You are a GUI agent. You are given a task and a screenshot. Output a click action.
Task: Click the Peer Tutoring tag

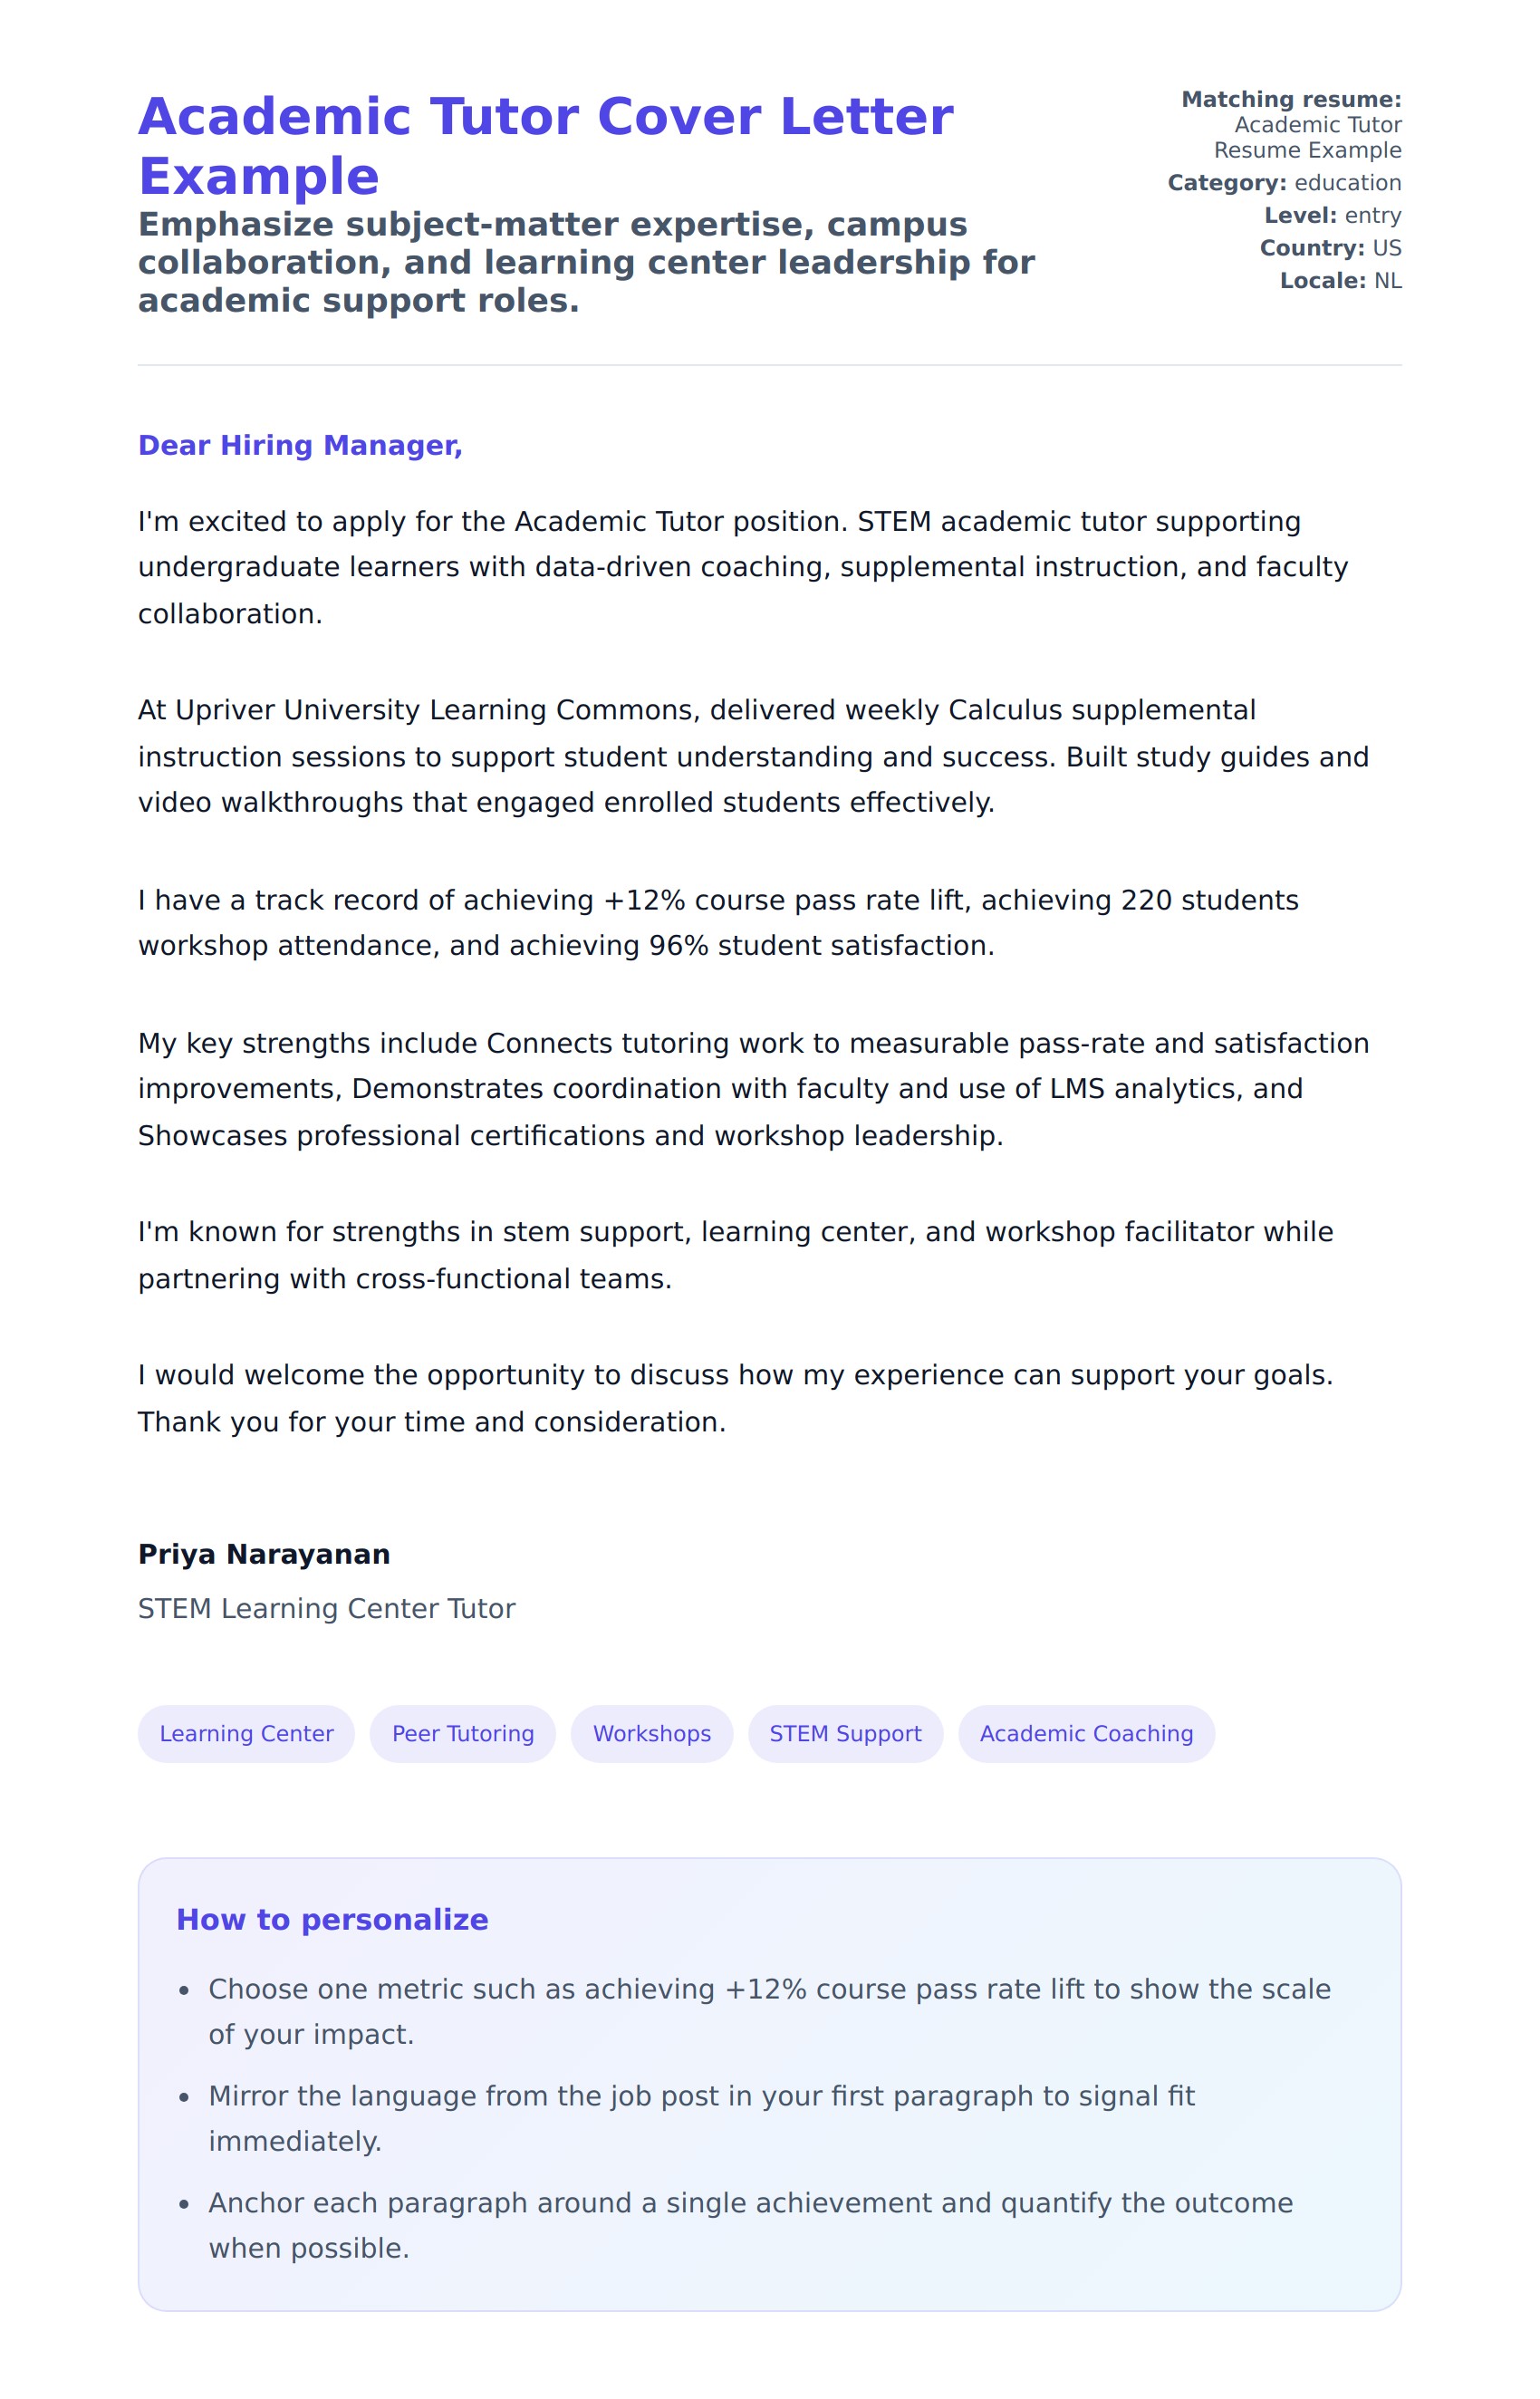[x=462, y=1733]
